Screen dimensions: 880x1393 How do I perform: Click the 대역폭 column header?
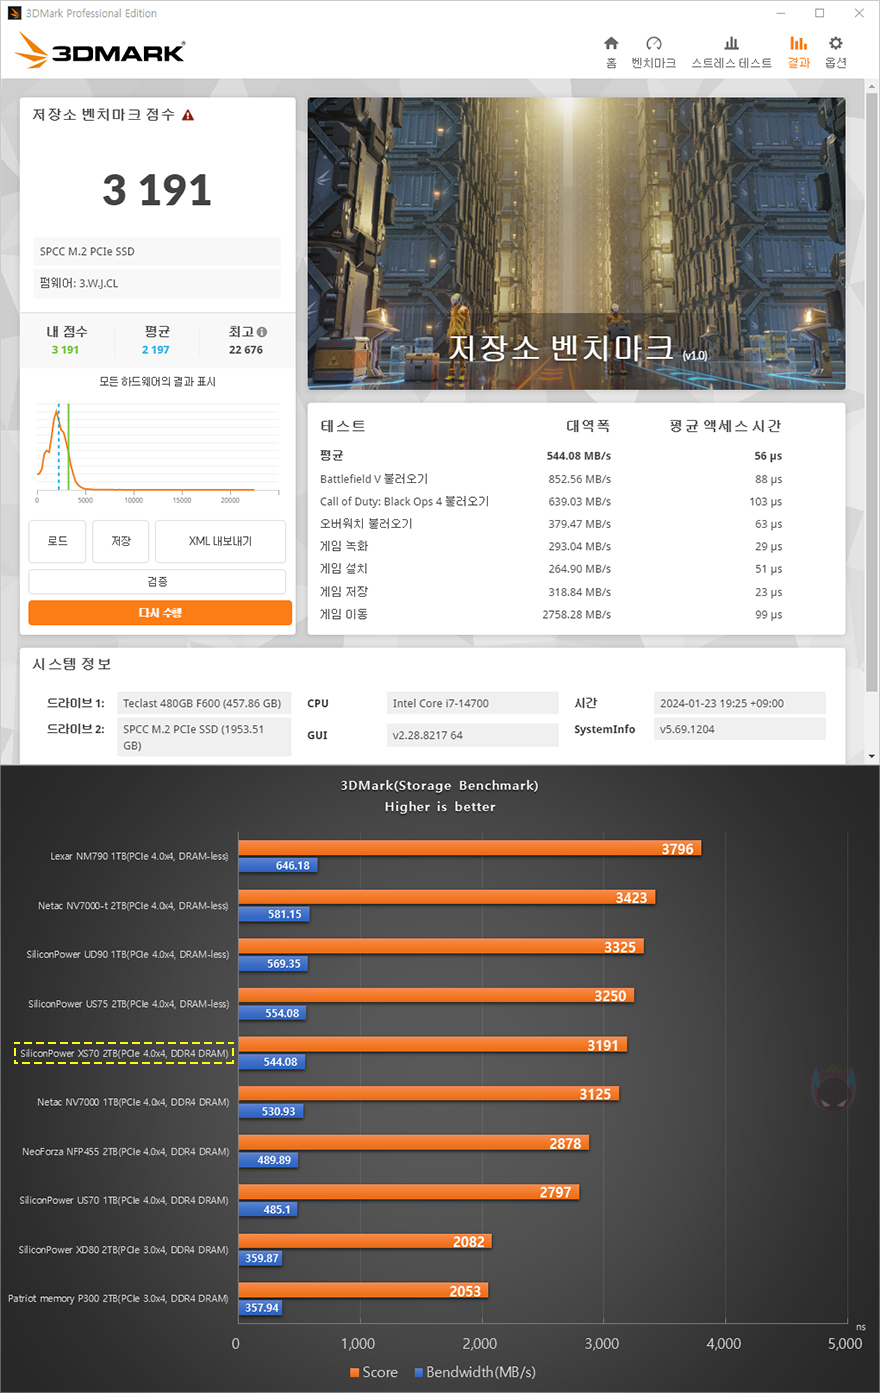point(588,426)
